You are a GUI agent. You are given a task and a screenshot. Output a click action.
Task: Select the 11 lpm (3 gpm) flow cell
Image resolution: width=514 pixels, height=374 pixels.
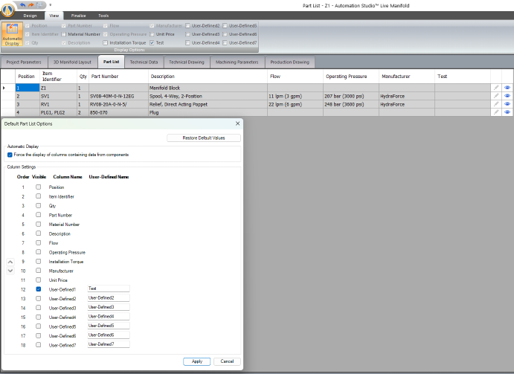pyautogui.click(x=295, y=96)
